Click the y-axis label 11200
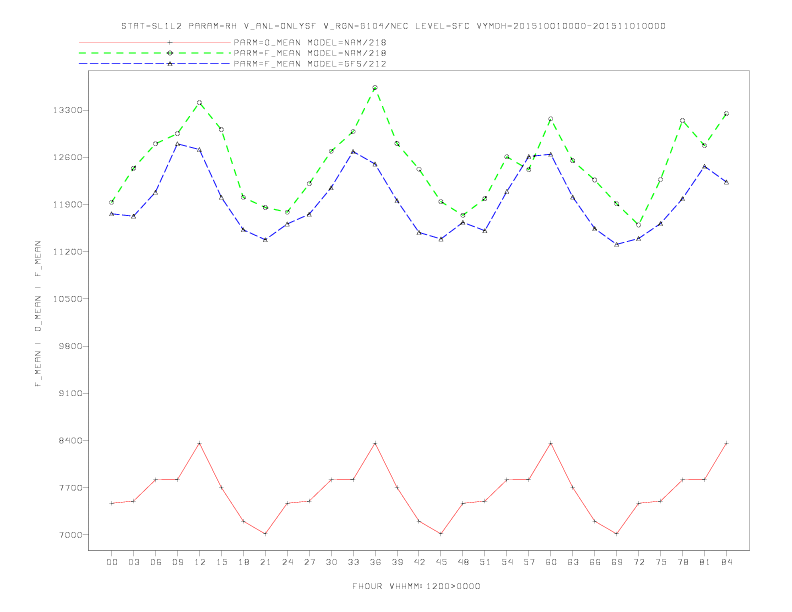The width and height of the screenshot is (792, 612). coord(68,251)
